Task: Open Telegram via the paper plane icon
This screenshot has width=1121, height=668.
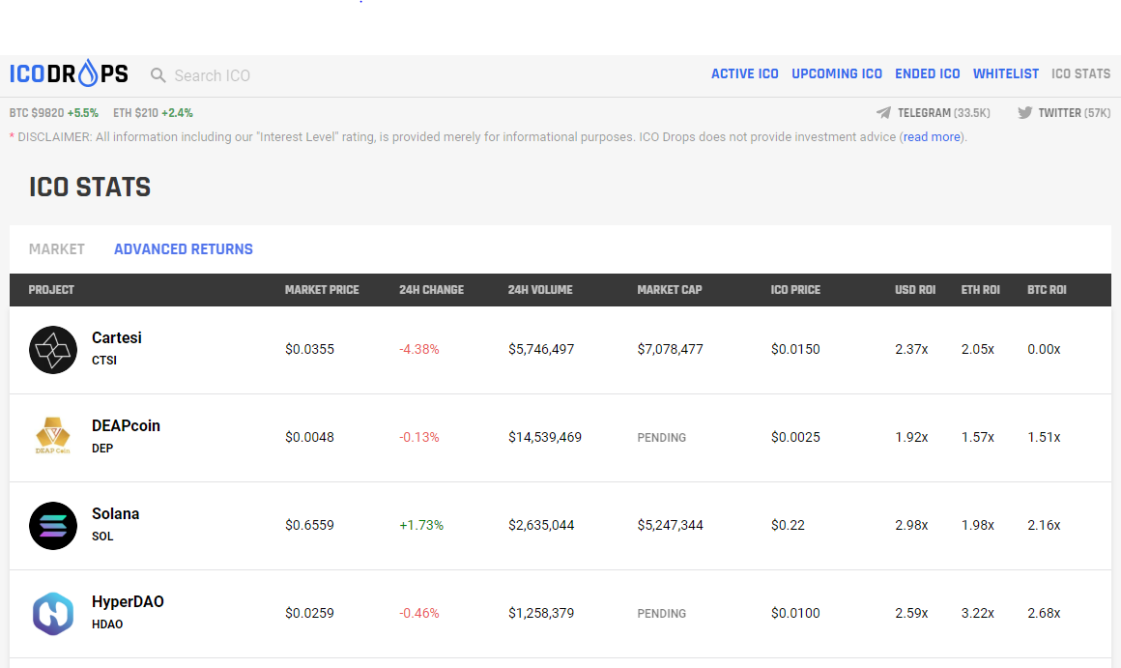Action: pos(884,112)
